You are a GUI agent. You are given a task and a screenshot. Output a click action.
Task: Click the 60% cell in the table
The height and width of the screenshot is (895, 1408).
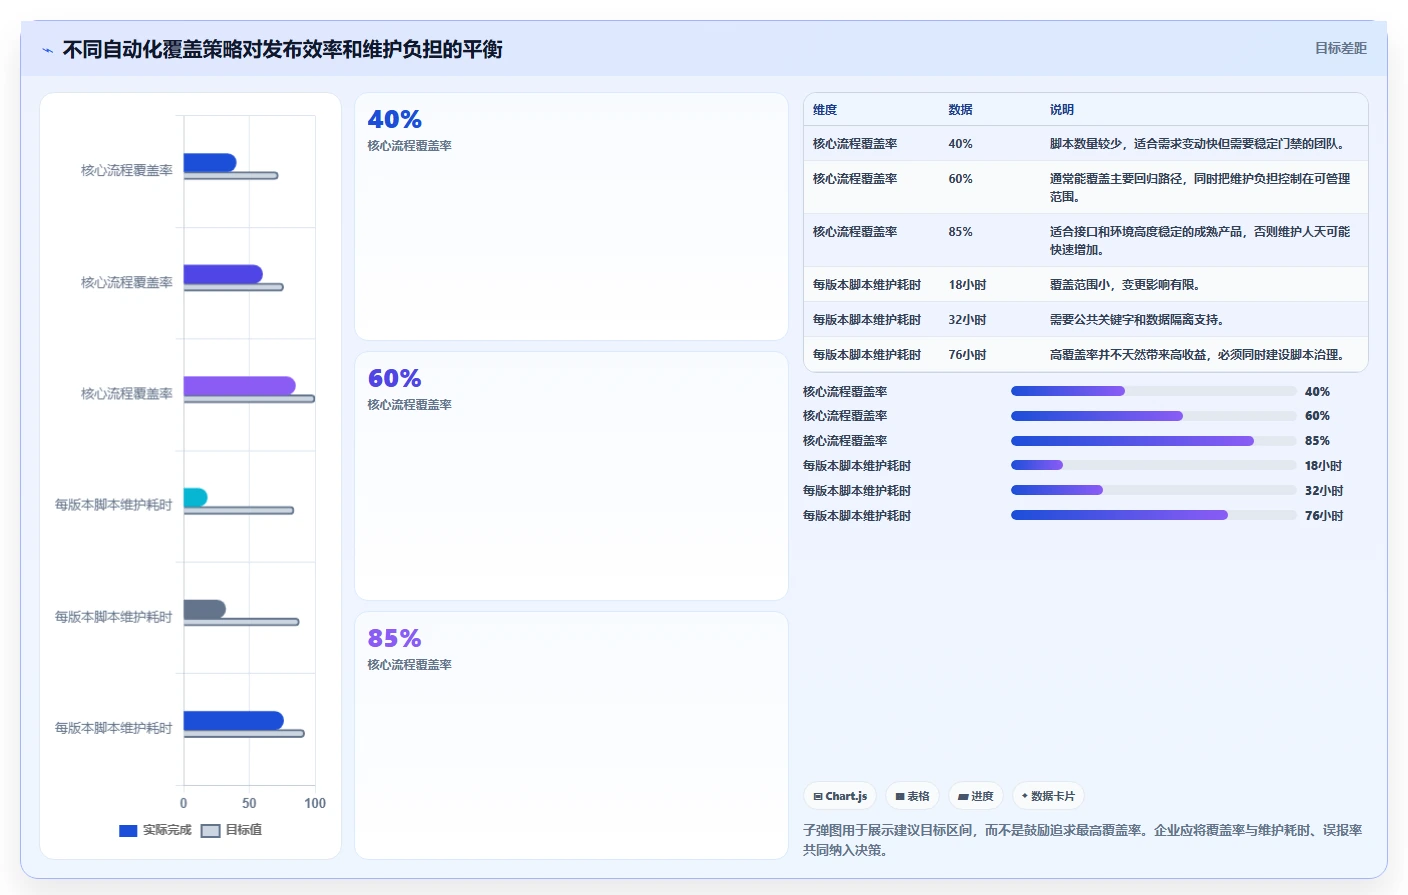(960, 179)
